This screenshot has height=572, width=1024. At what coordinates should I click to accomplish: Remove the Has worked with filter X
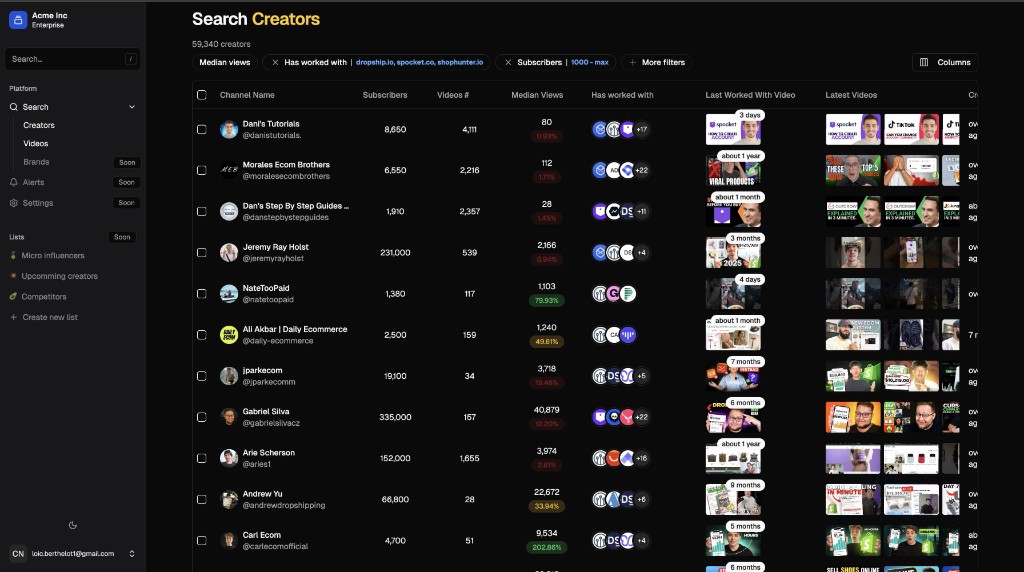tap(275, 63)
